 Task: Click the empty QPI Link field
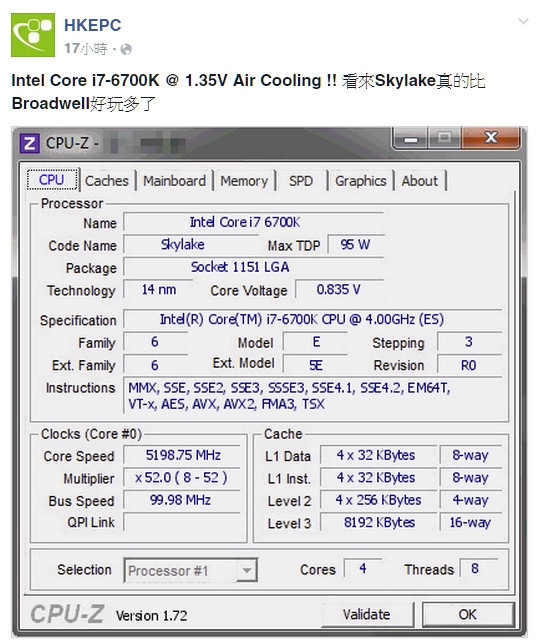[182, 522]
